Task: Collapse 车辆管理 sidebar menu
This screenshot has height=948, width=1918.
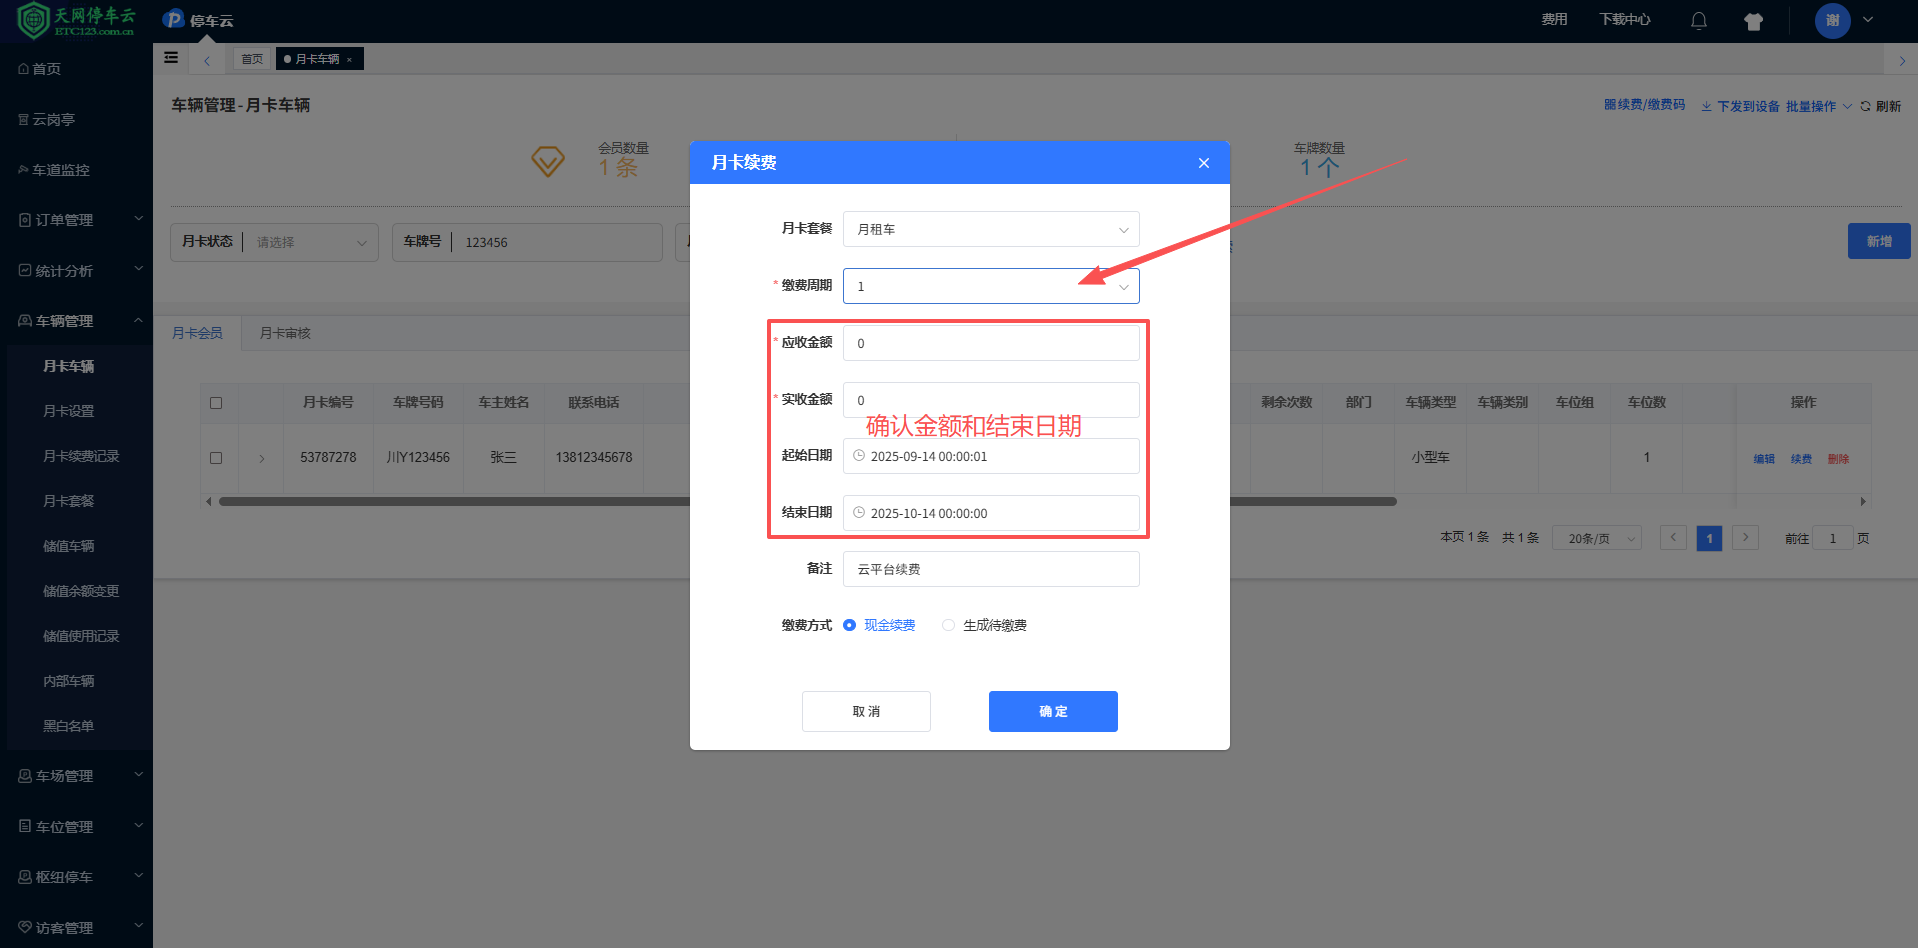Action: [x=76, y=321]
